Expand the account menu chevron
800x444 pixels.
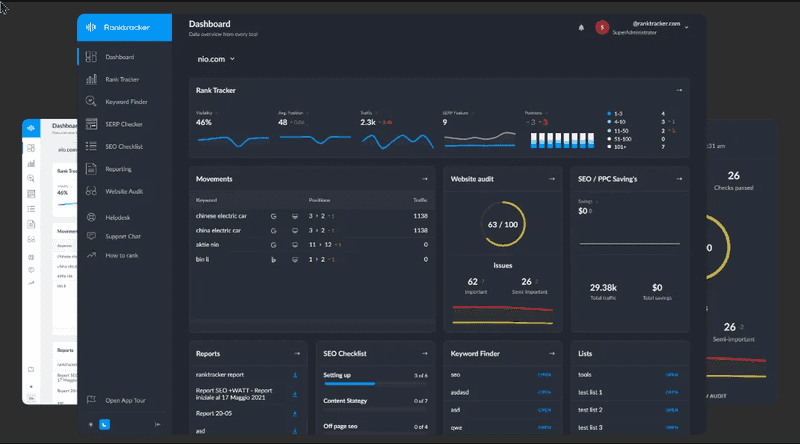pyautogui.click(x=687, y=28)
